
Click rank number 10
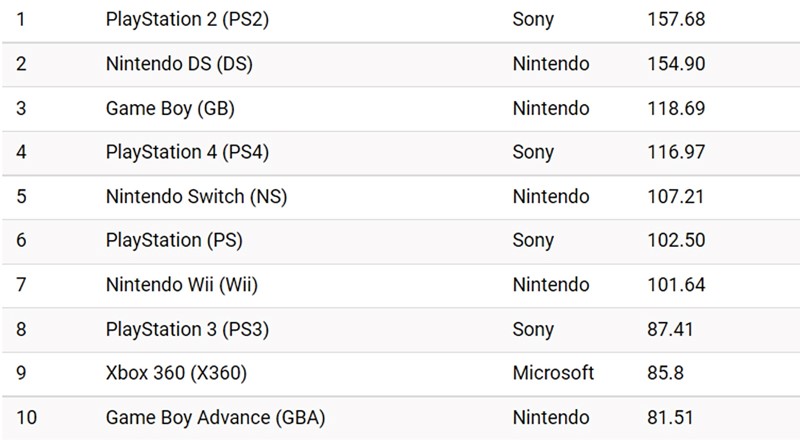[x=26, y=417]
